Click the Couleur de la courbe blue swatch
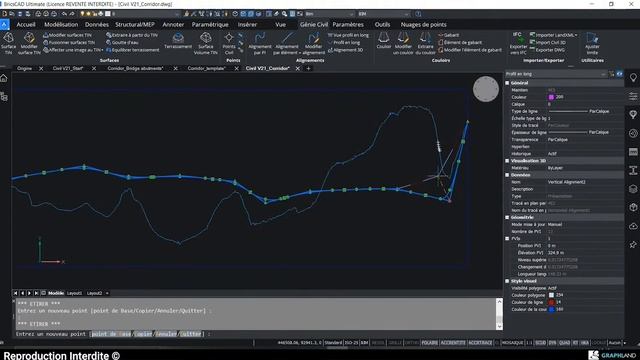640x360 pixels. [x=551, y=309]
